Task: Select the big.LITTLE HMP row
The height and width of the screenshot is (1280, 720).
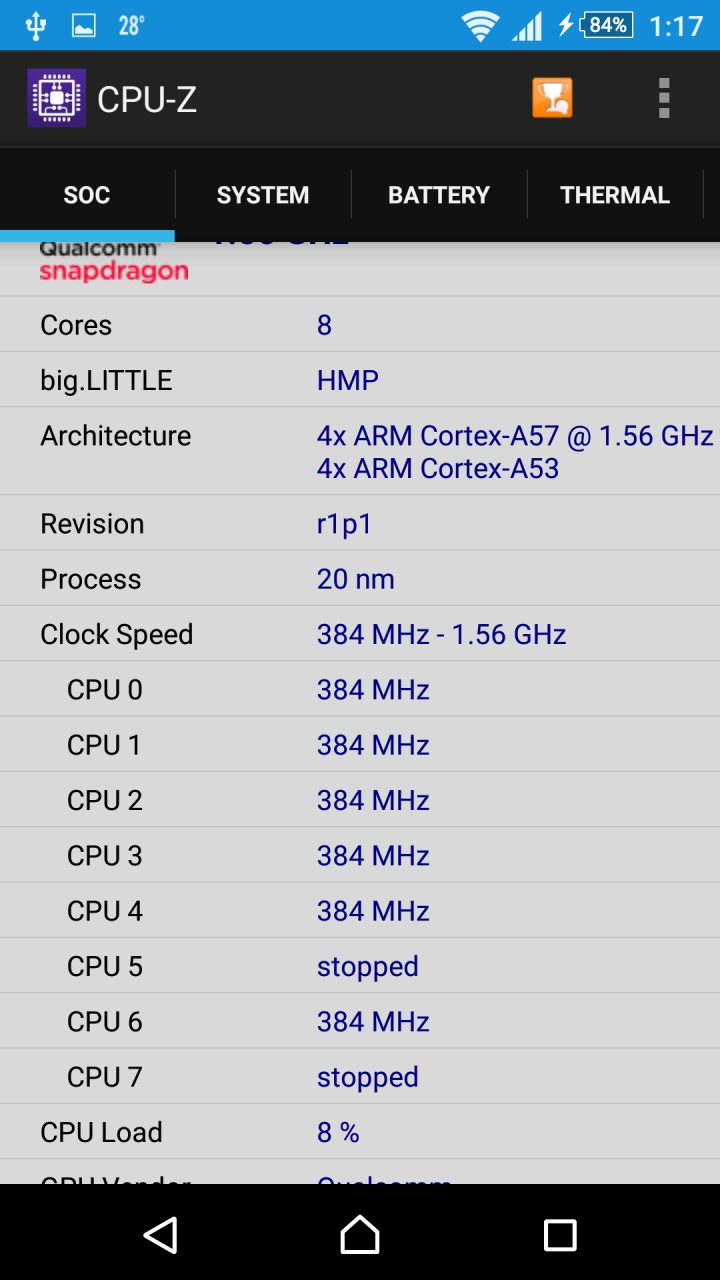Action: 360,380
